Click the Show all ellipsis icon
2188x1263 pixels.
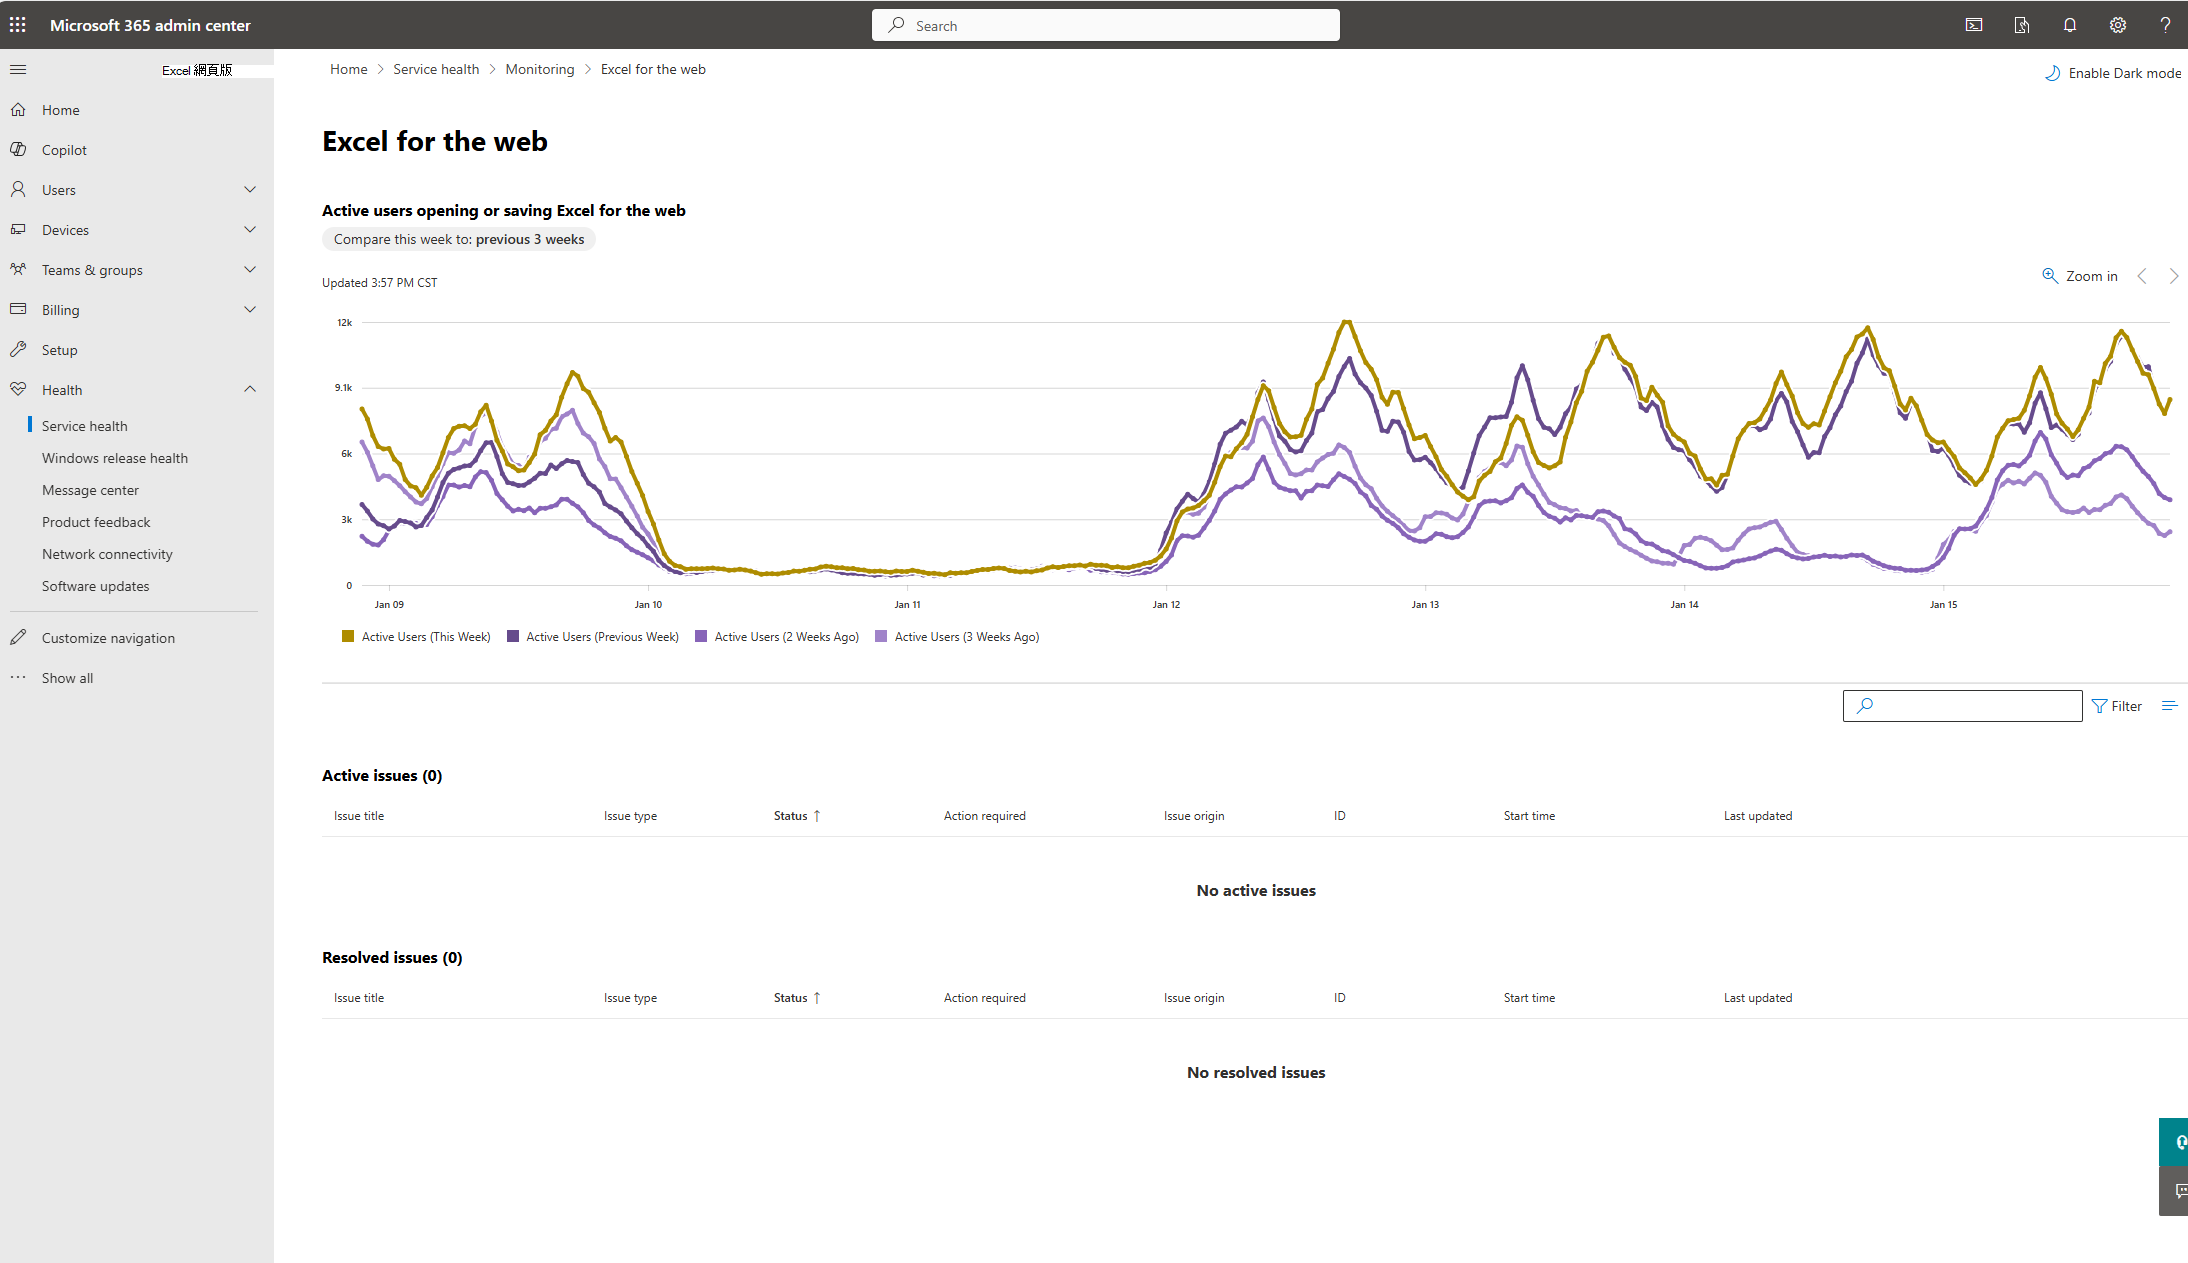(18, 677)
